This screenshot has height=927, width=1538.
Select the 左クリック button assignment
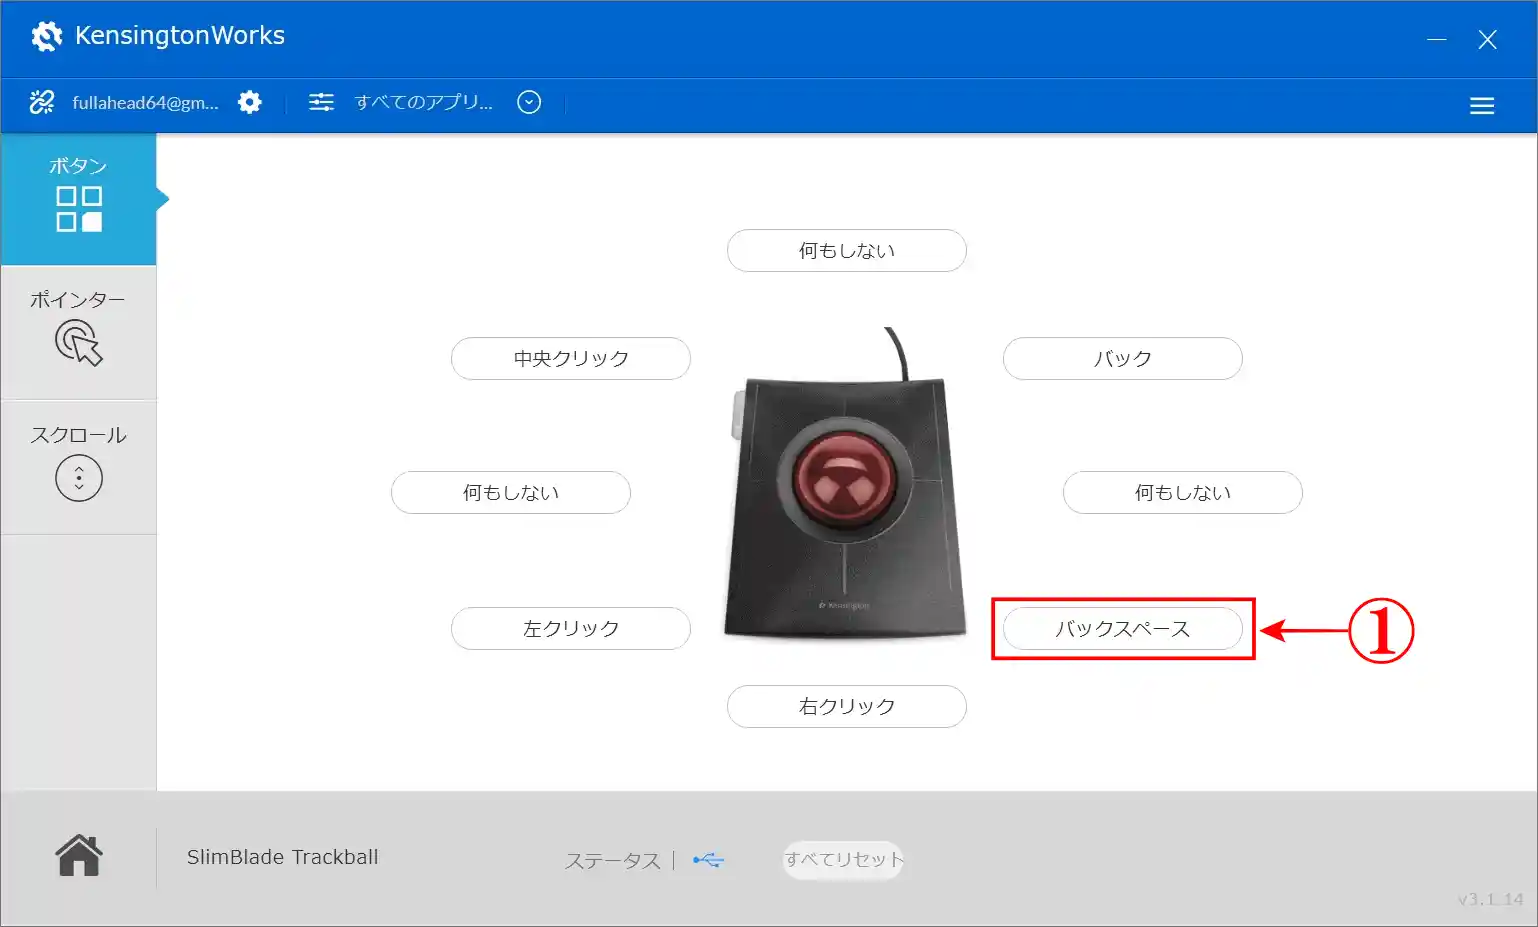coord(571,629)
